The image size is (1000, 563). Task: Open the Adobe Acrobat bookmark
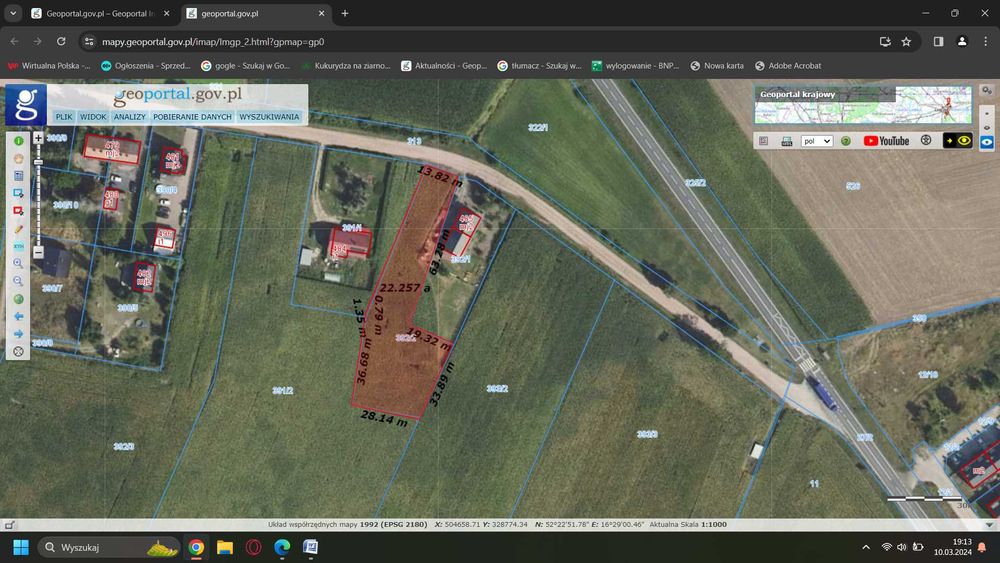click(x=788, y=66)
